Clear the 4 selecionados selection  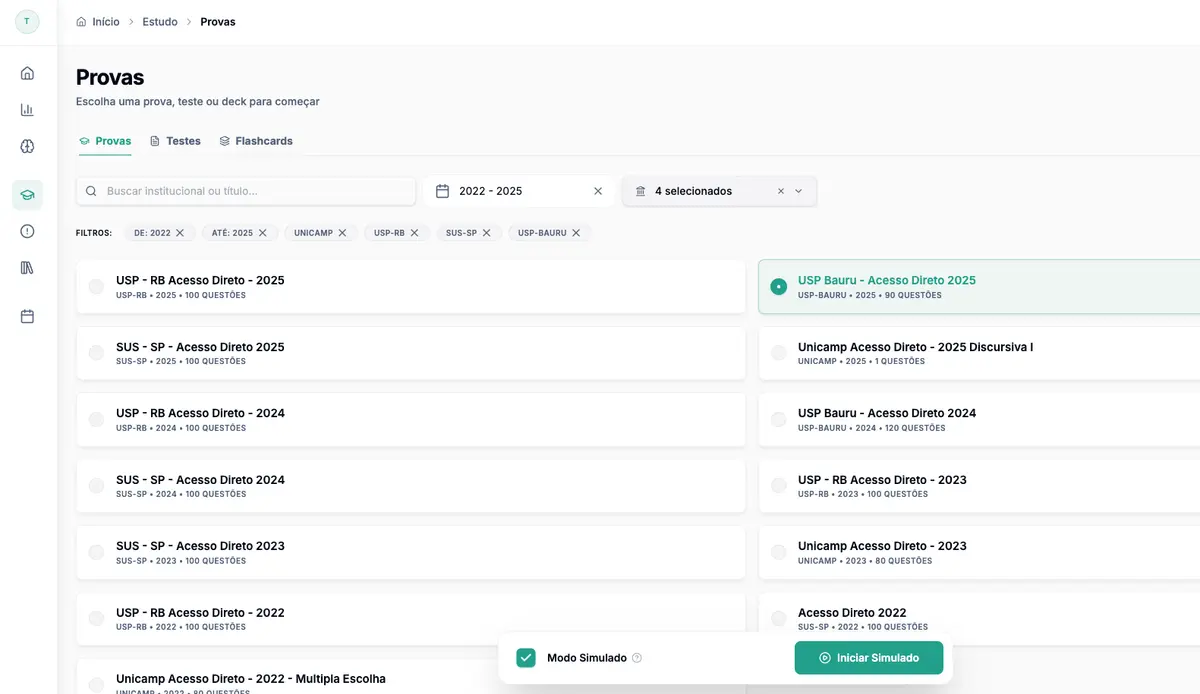(x=780, y=191)
